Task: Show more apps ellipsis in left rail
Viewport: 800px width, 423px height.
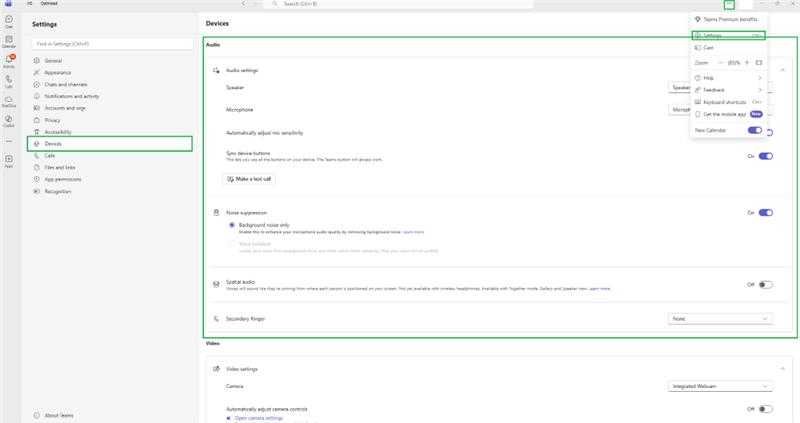Action: 9,141
